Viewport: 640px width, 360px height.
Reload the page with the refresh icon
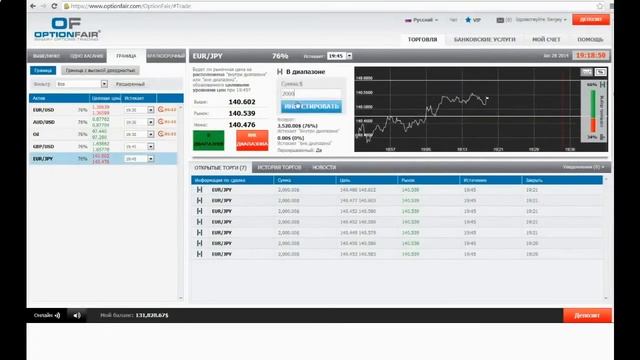(x=54, y=6)
